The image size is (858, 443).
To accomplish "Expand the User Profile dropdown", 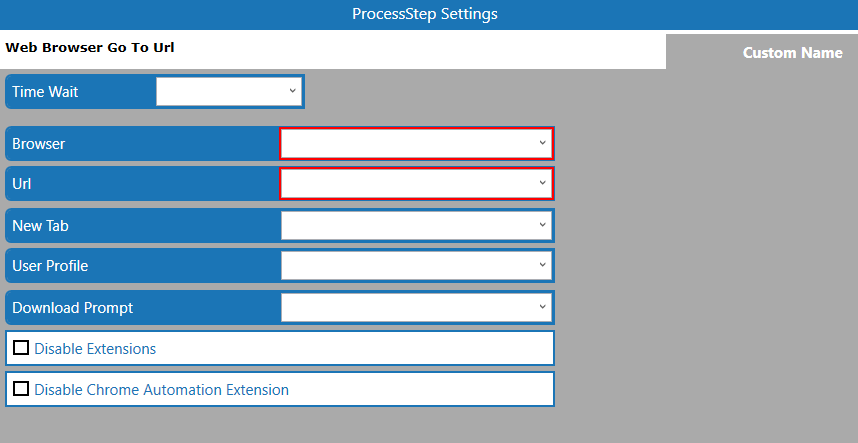I will click(x=416, y=265).
